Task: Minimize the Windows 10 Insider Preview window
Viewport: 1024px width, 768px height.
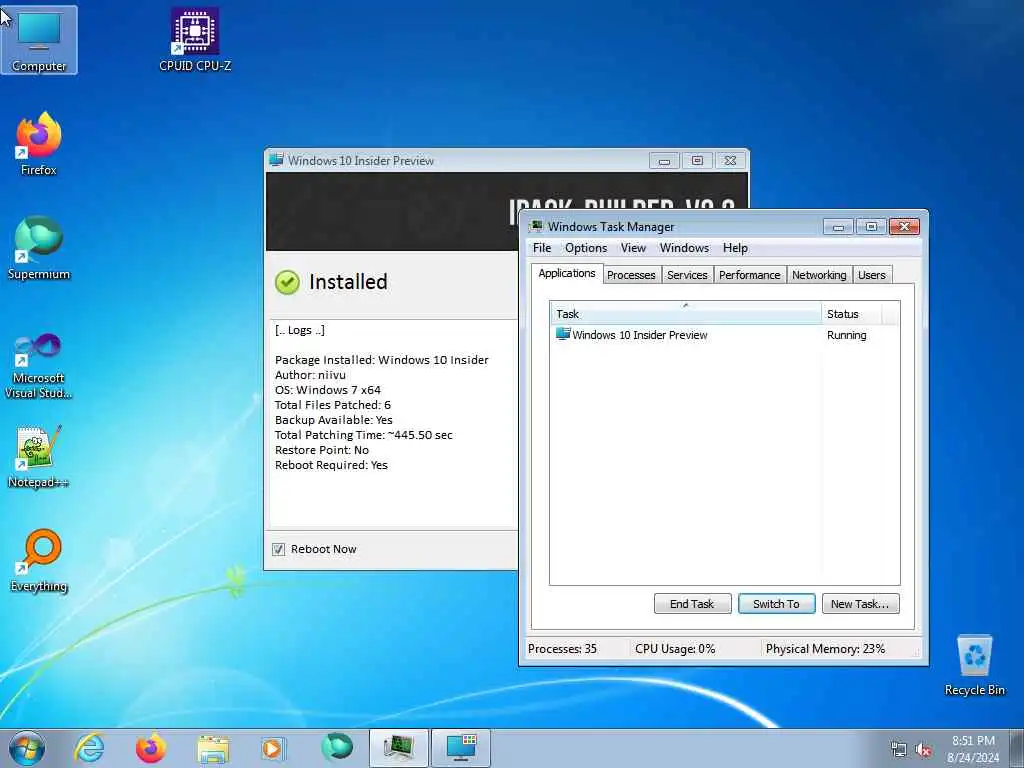Action: pos(664,161)
